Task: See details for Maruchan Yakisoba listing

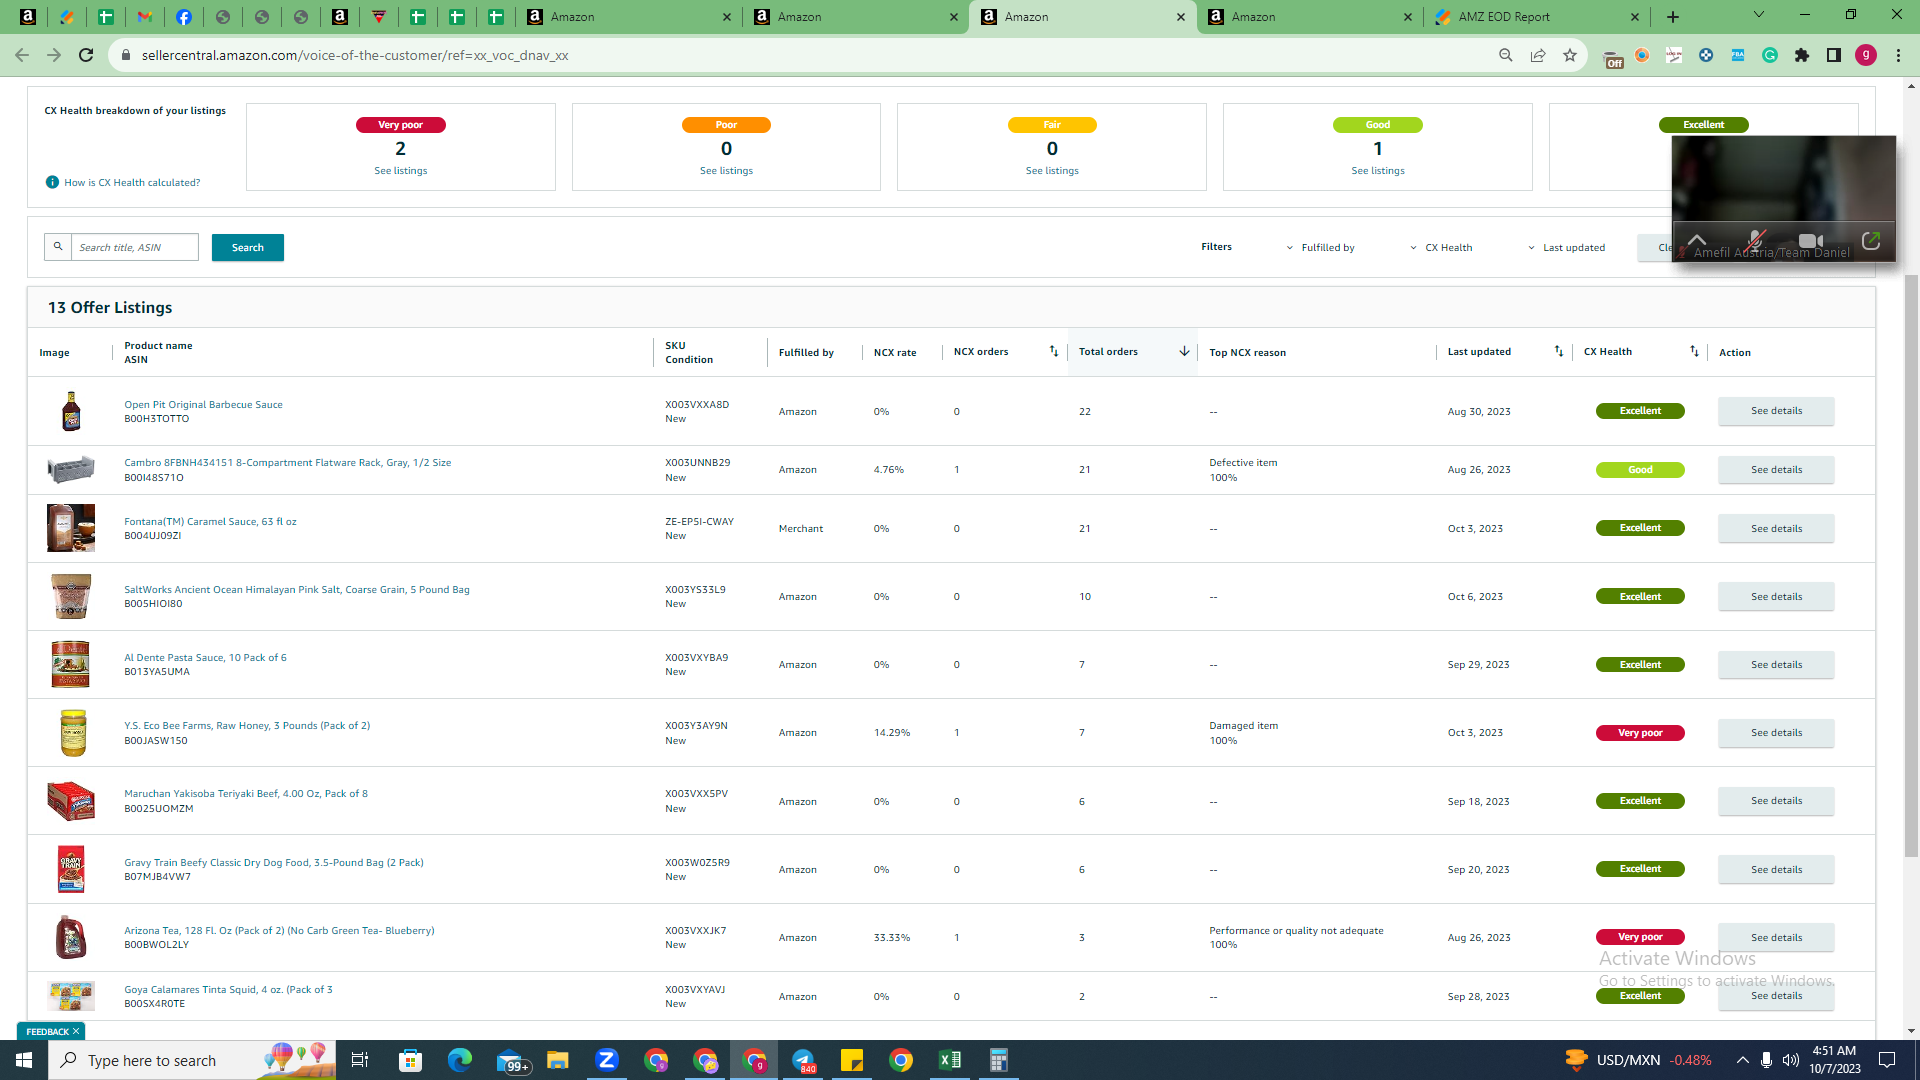Action: click(1776, 801)
